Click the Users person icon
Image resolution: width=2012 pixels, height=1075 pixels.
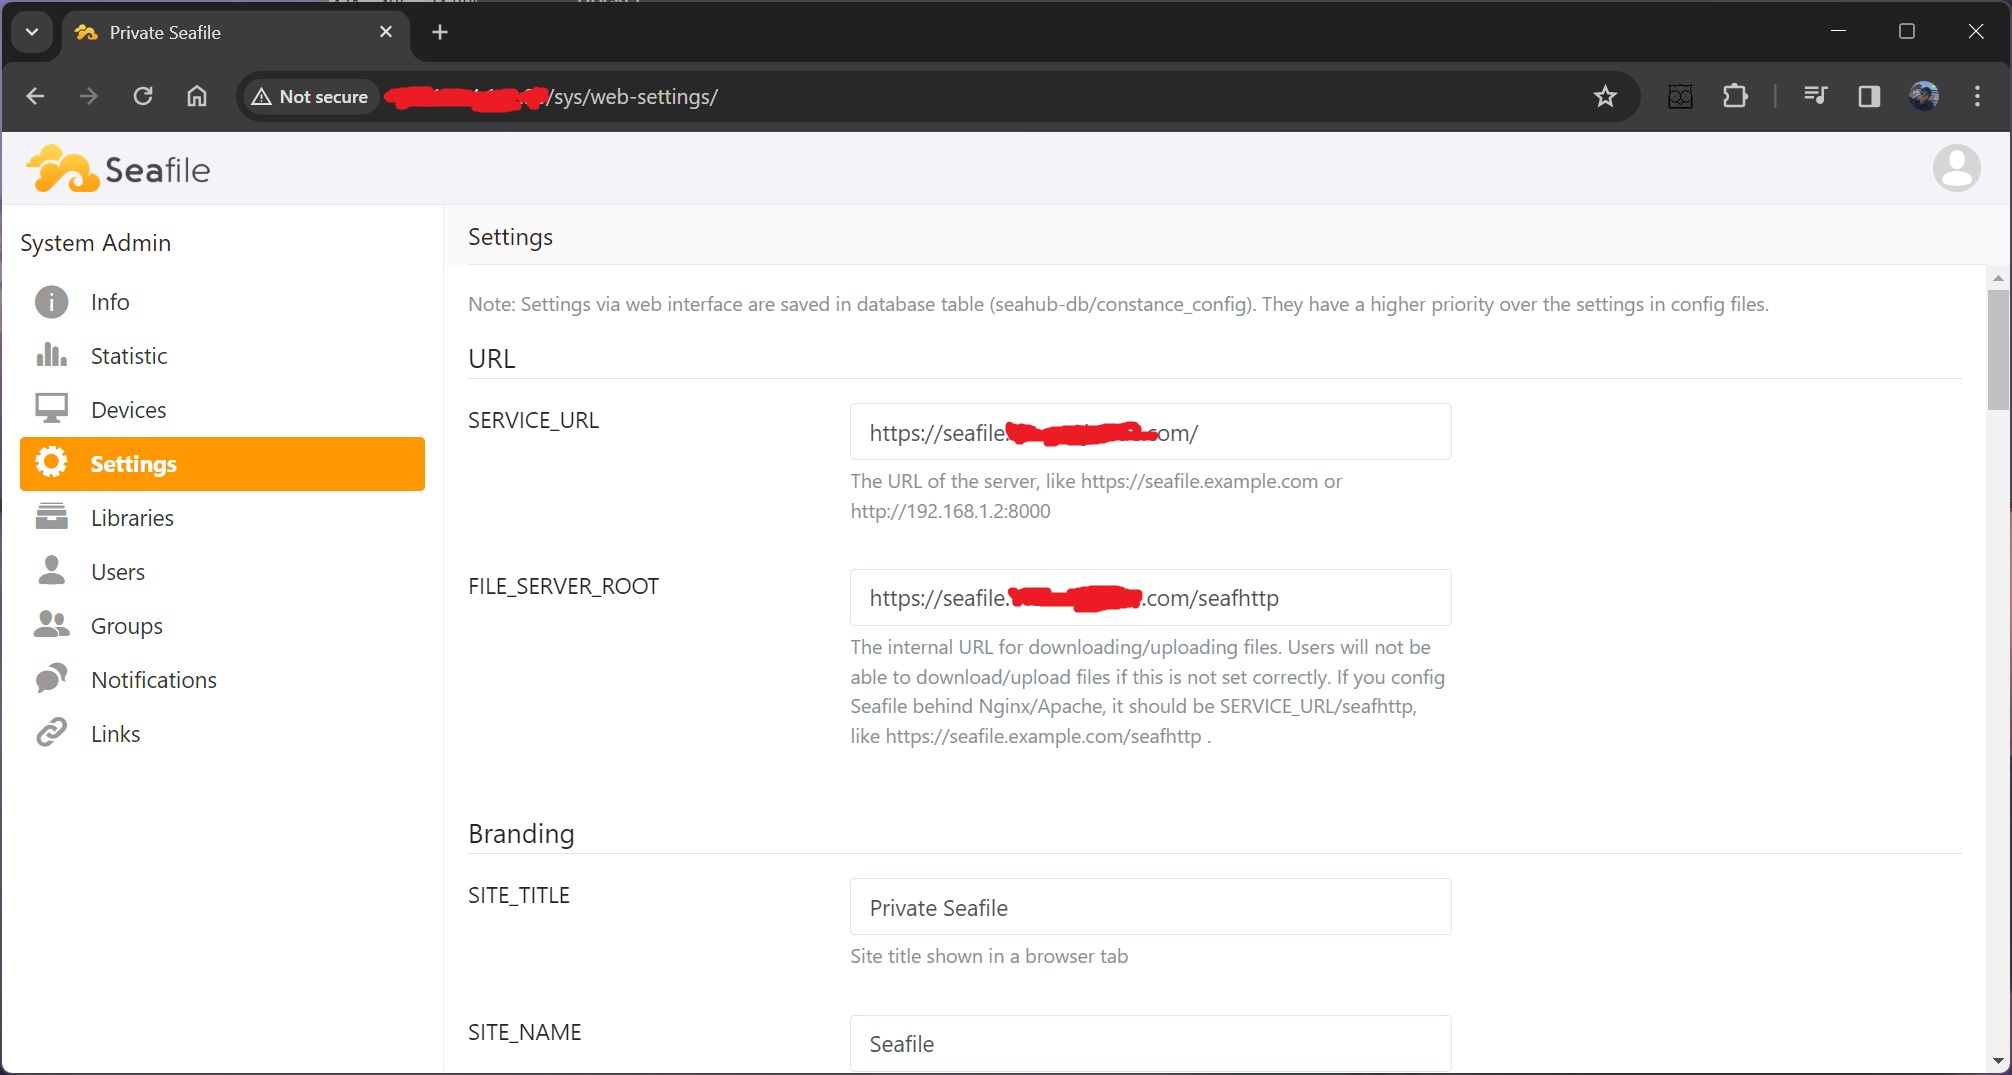(x=51, y=570)
